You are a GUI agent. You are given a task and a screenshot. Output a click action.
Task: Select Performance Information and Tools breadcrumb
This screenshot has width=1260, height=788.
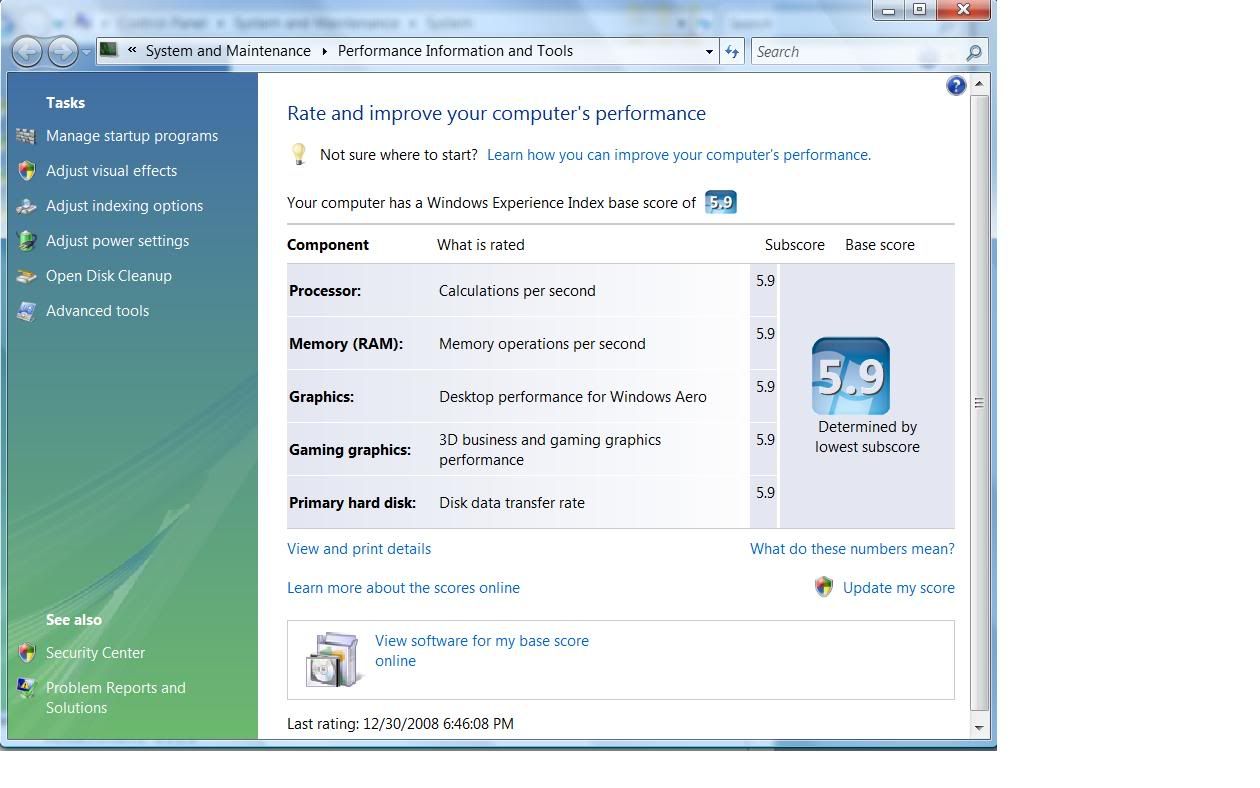(x=455, y=51)
